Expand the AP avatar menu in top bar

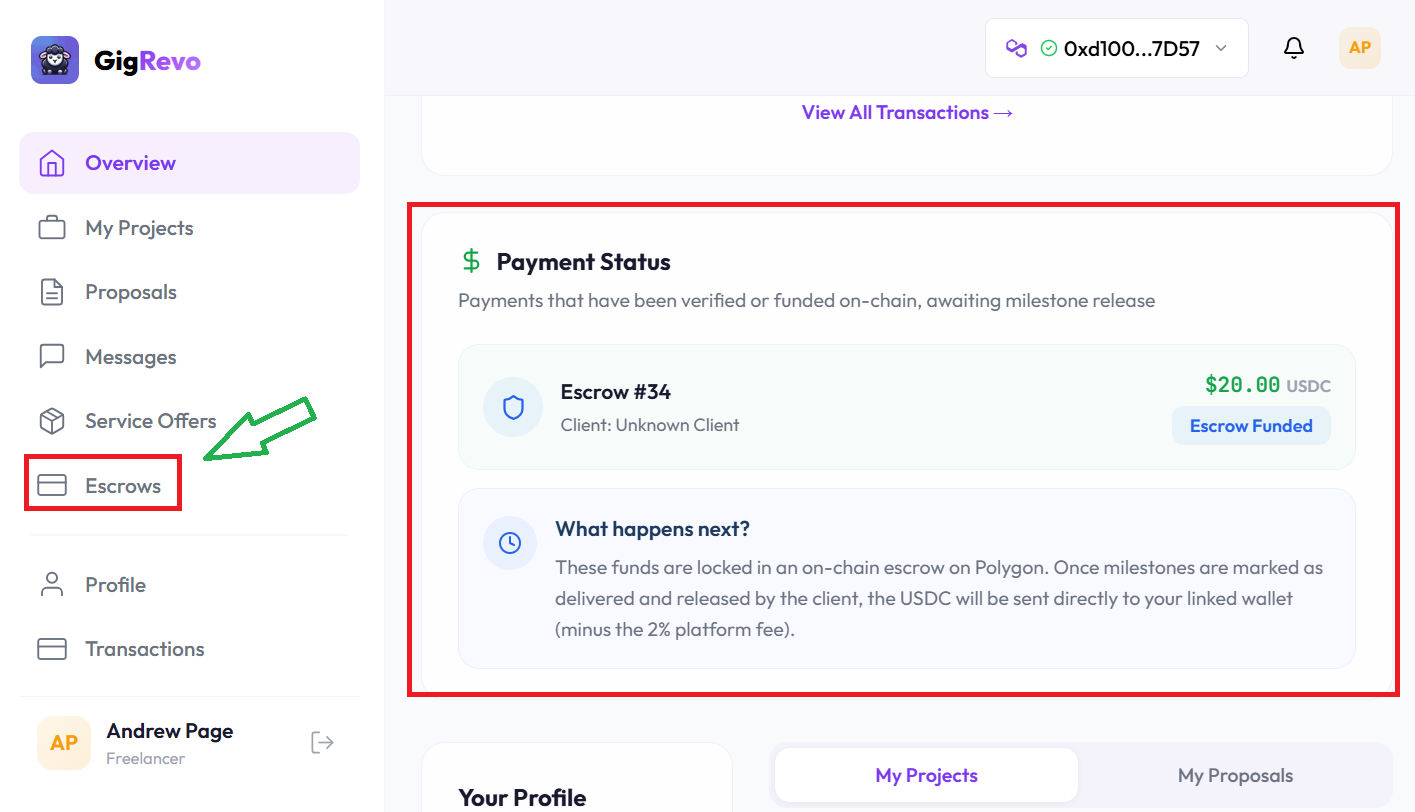click(1359, 47)
